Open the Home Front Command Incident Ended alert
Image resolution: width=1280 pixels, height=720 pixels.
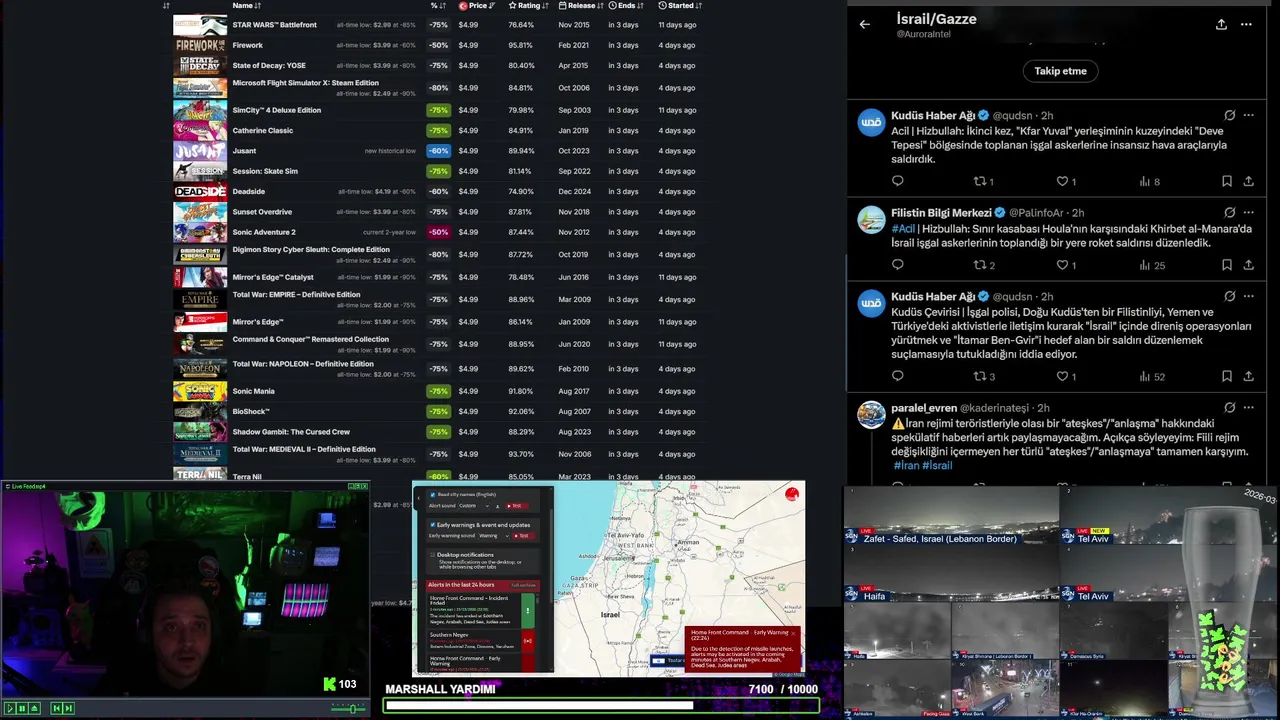point(482,609)
